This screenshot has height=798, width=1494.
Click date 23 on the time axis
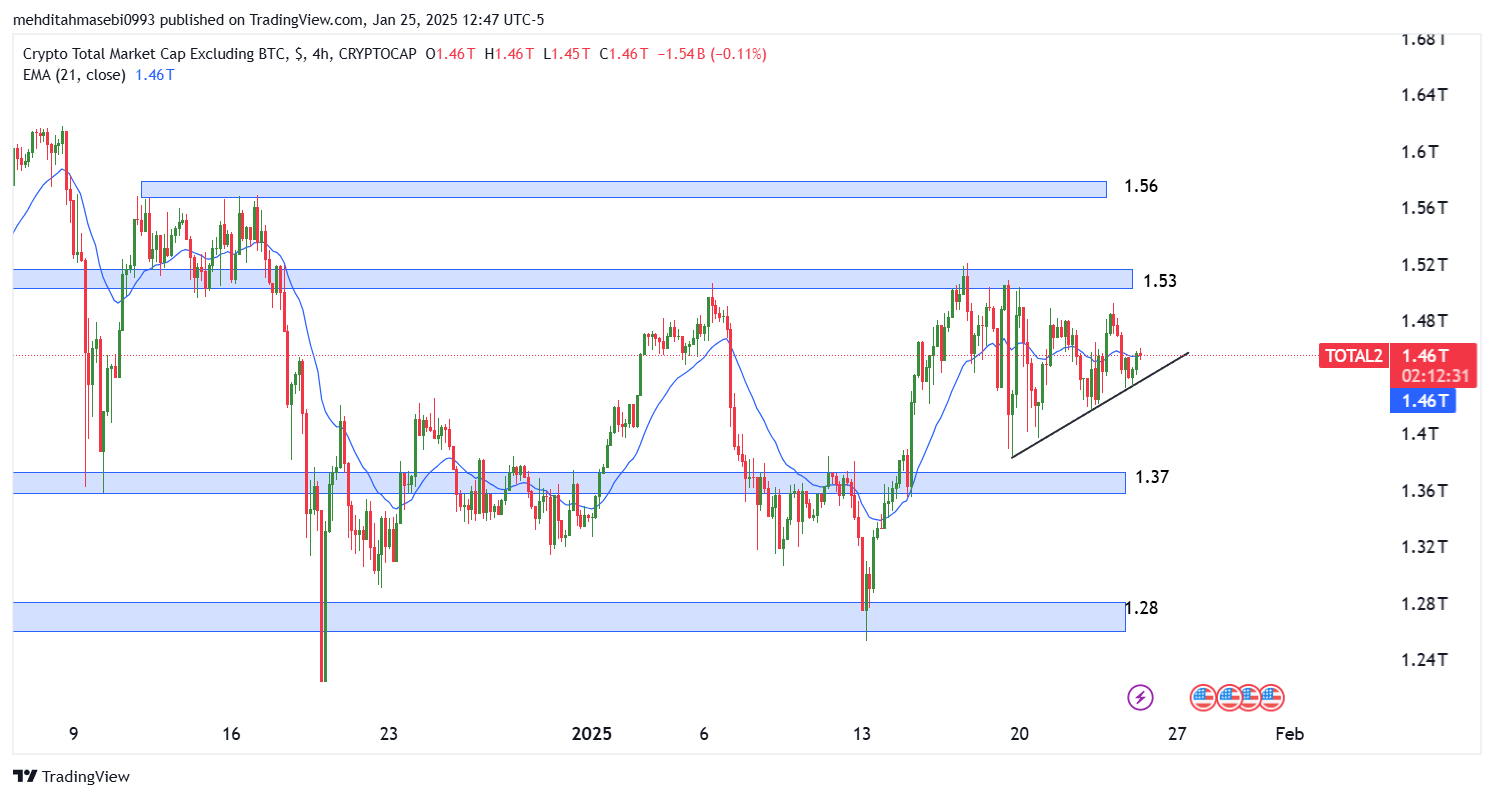[389, 734]
